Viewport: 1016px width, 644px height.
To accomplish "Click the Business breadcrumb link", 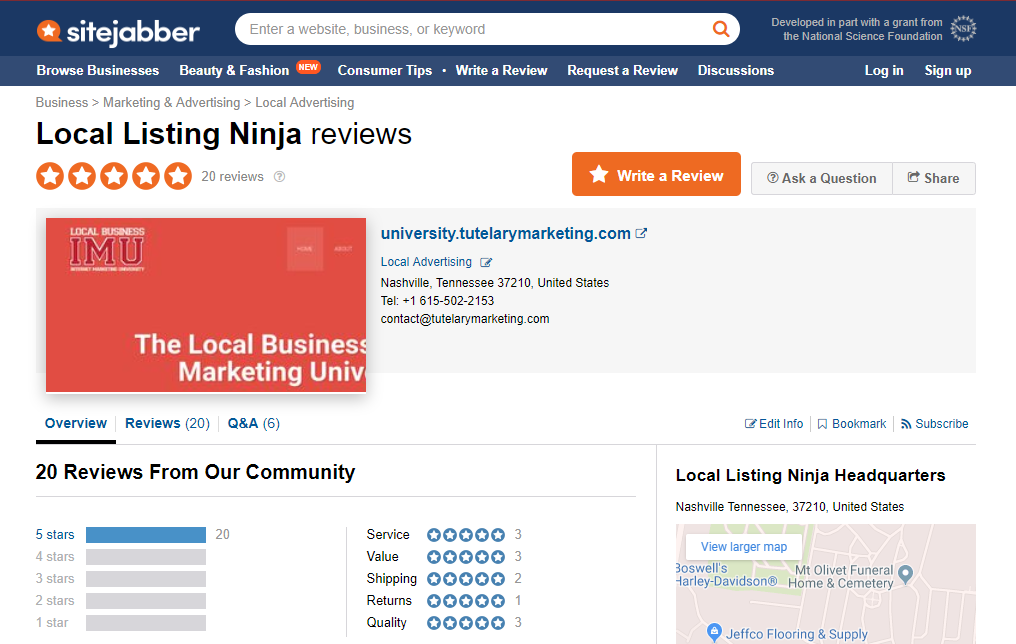I will point(62,102).
